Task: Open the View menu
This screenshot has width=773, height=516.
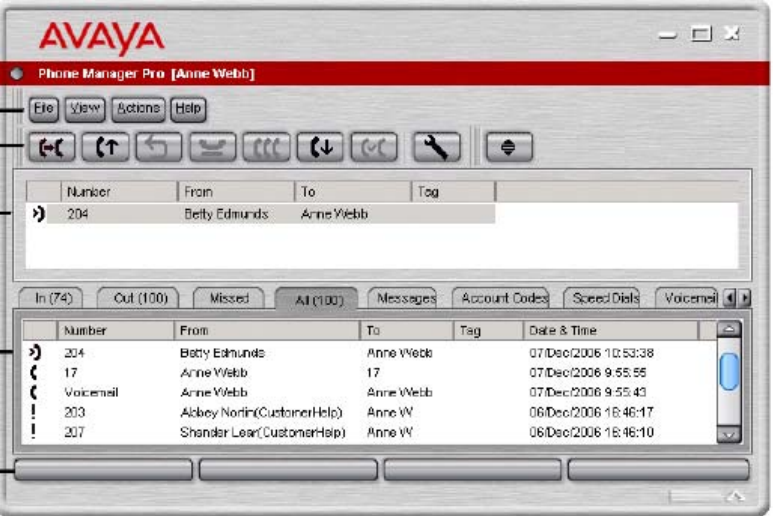Action: tap(85, 108)
